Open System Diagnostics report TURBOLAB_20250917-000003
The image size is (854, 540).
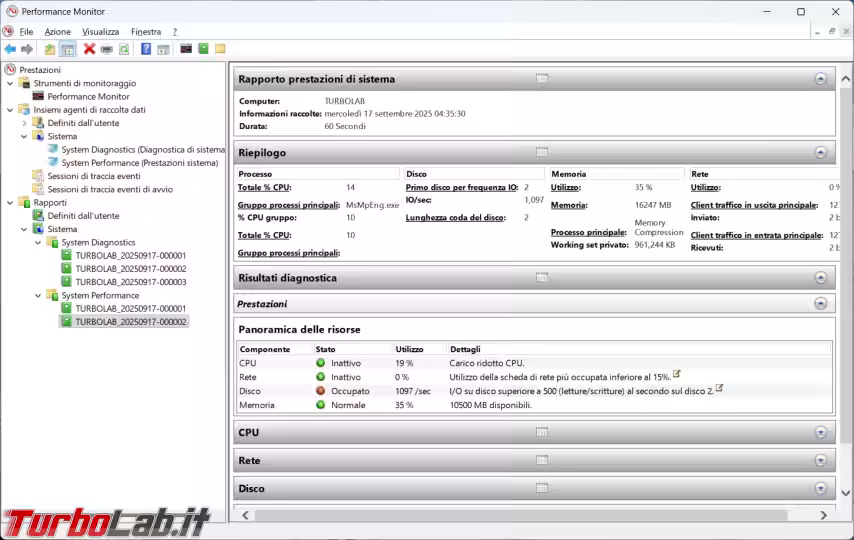(130, 282)
